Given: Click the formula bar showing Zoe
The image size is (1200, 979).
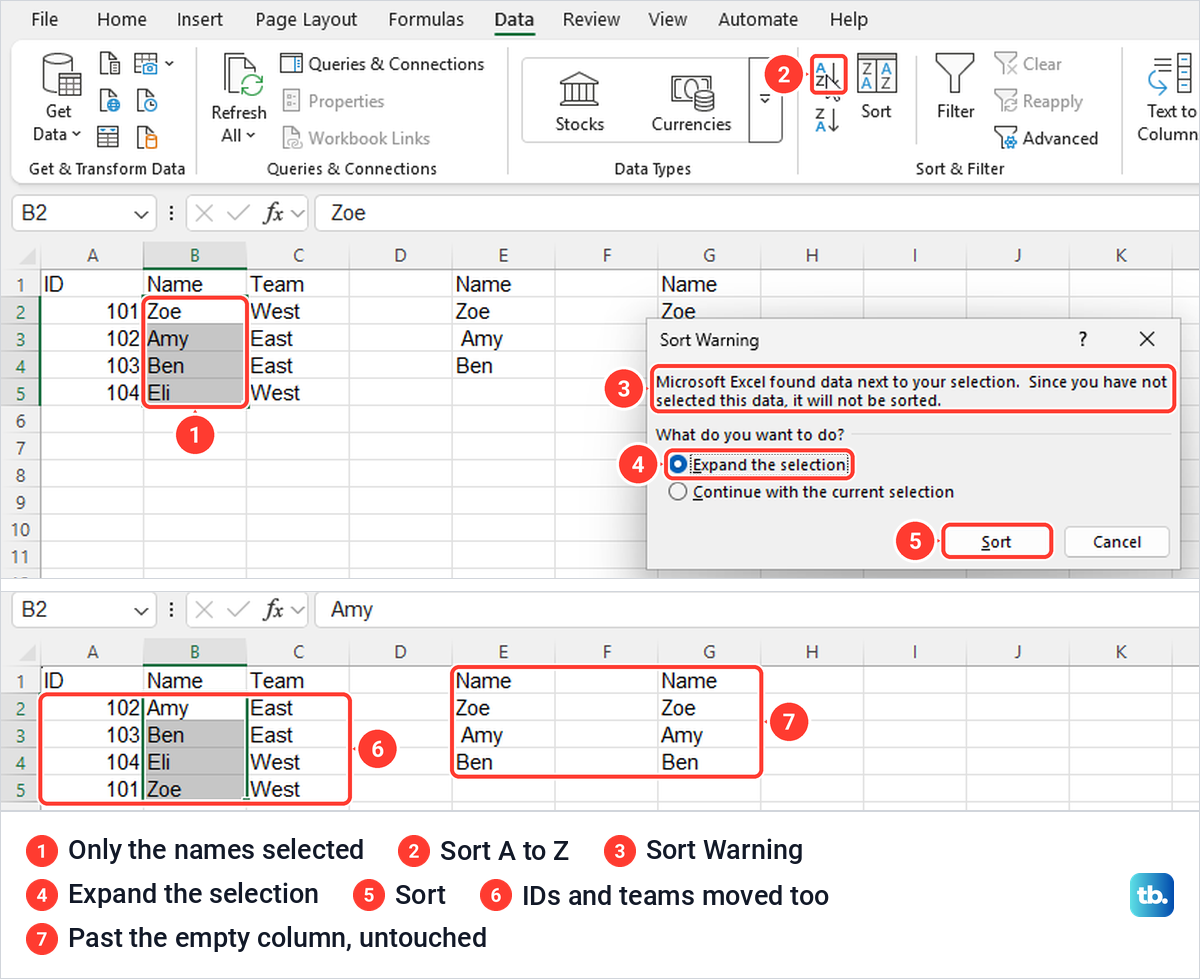Looking at the screenshot, I should click(x=757, y=213).
